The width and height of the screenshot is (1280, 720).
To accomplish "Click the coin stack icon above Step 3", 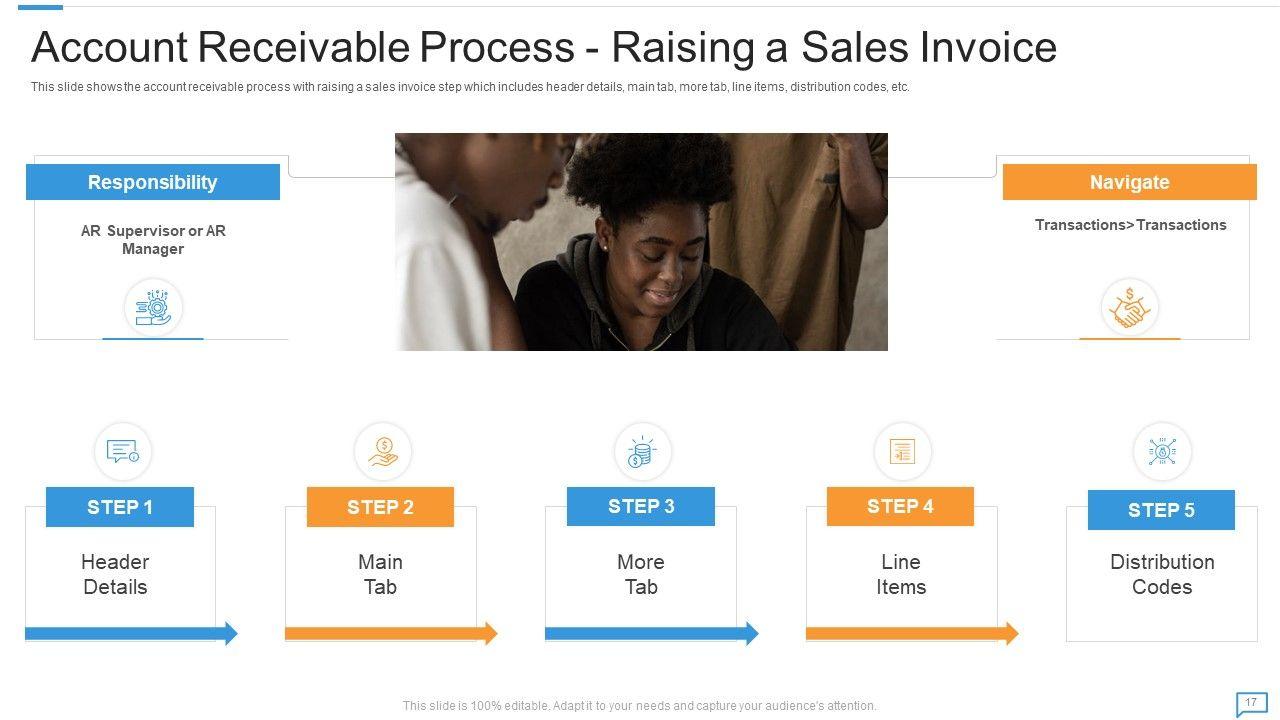I will [x=641, y=452].
